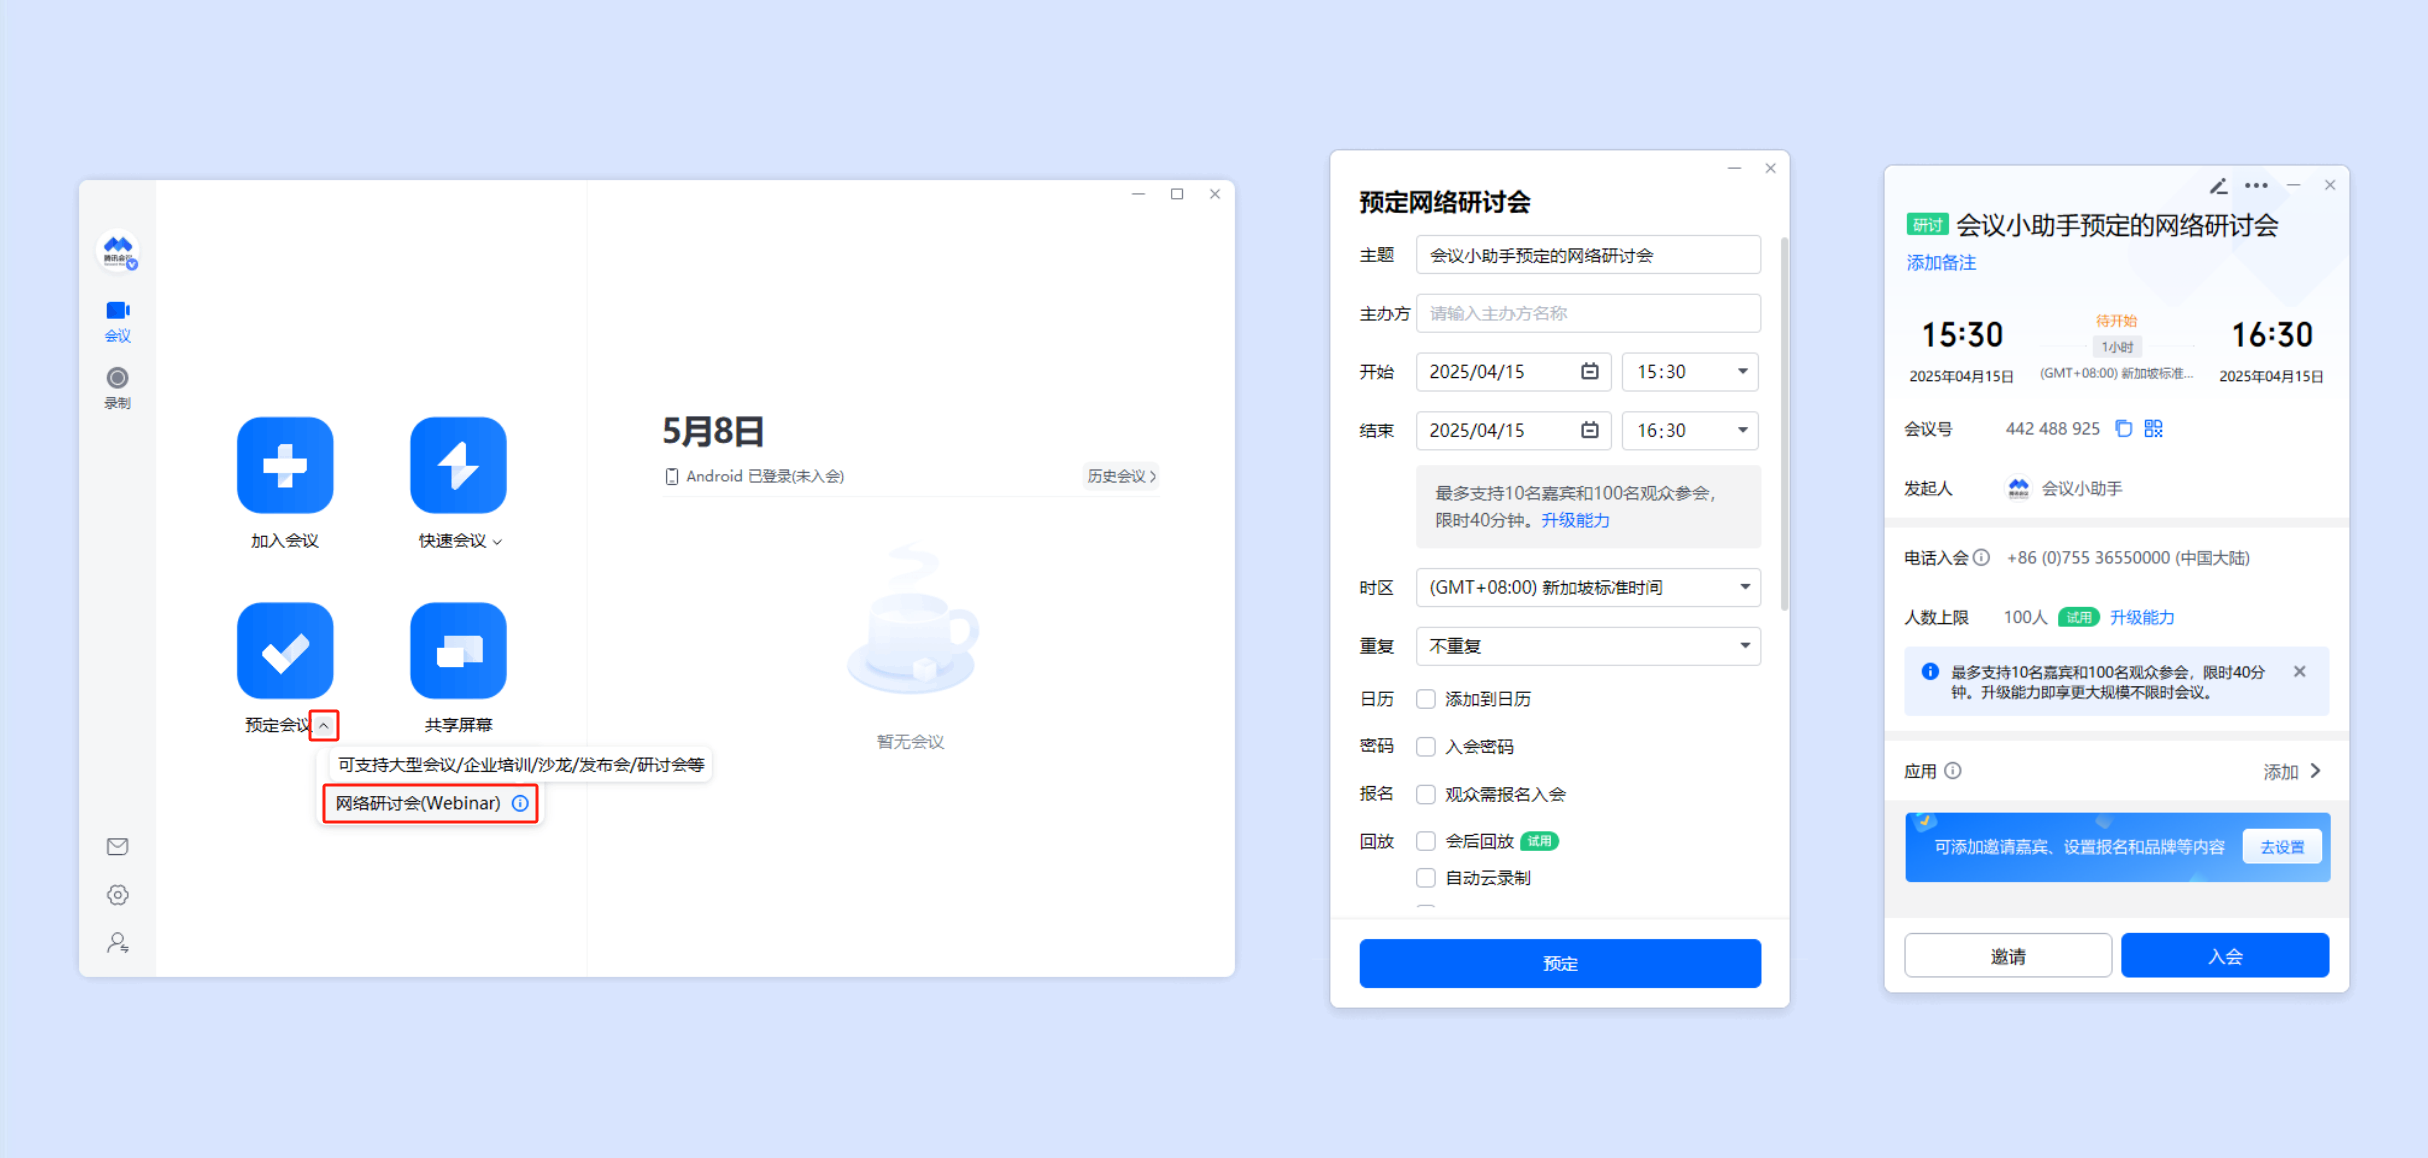The height and width of the screenshot is (1158, 2428).
Task: Click the organizer name (主办方) input field
Action: pos(1588,313)
